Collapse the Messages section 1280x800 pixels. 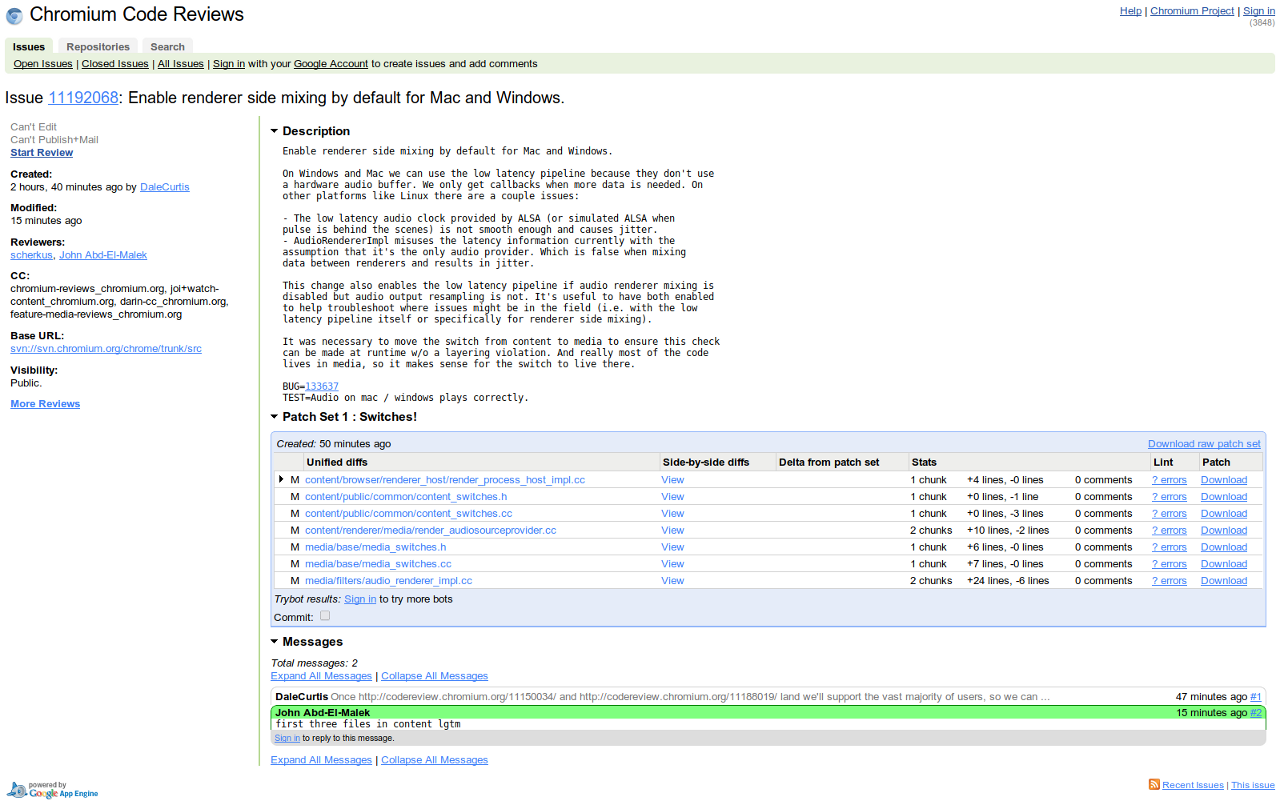tap(274, 641)
